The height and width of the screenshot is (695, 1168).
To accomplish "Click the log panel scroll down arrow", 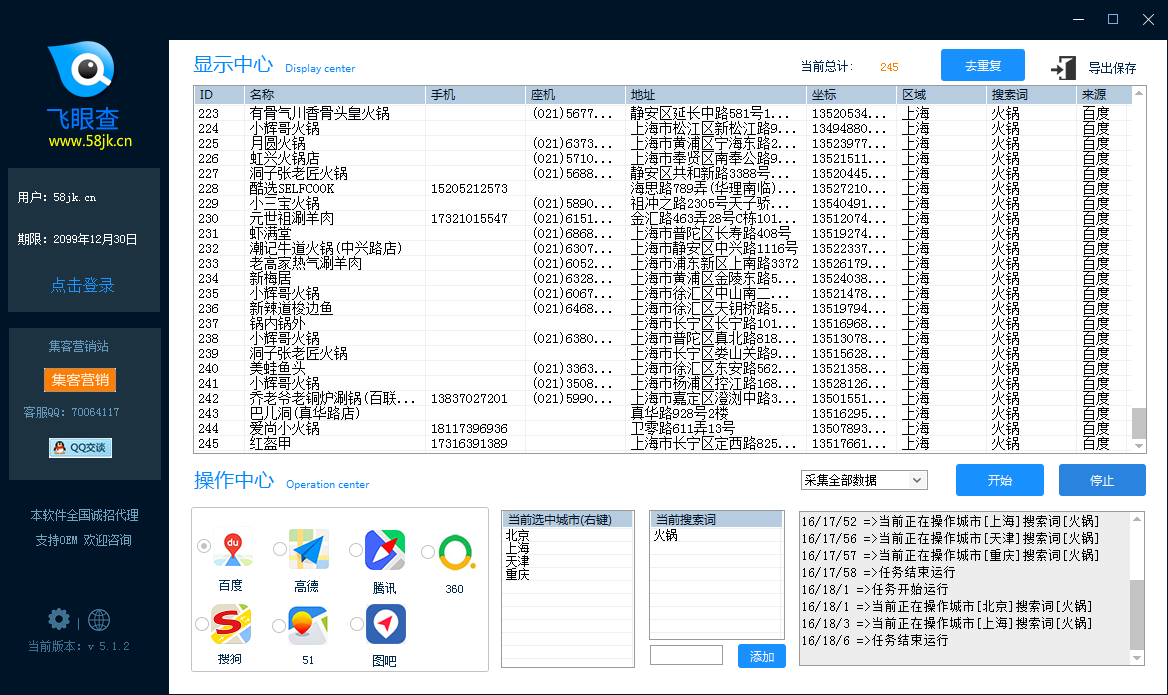I will (1137, 658).
